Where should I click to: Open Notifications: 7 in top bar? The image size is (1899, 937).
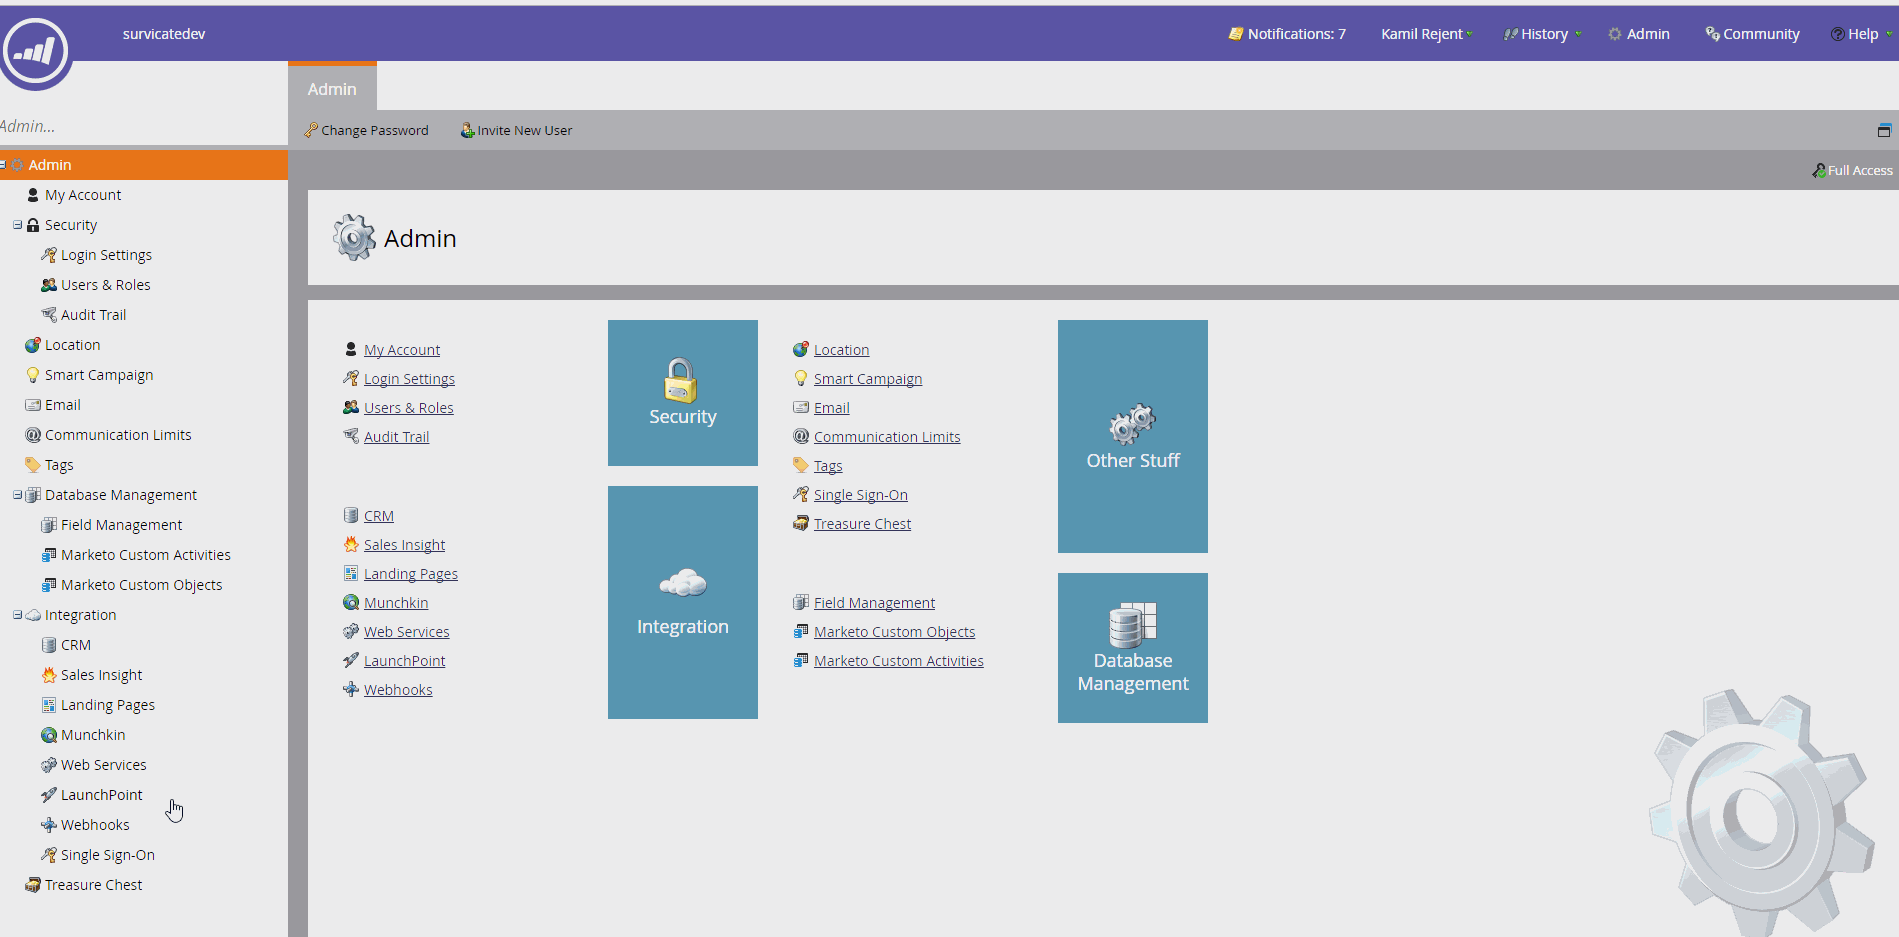tap(1287, 34)
